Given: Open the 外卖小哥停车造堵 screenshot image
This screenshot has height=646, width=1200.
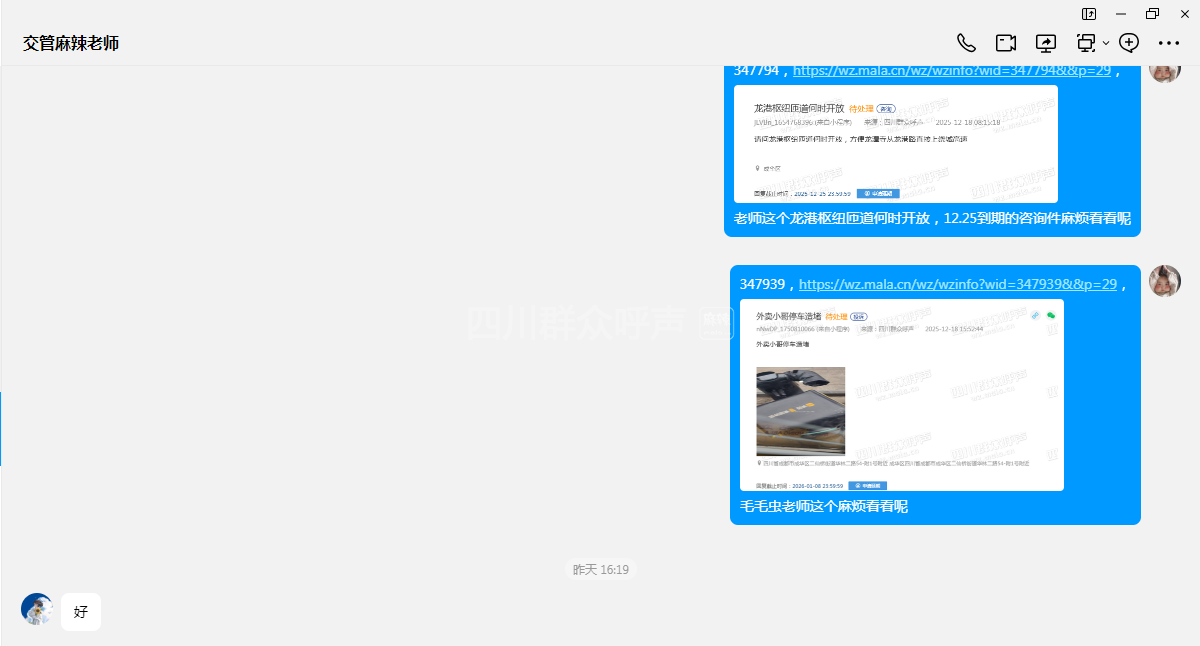Looking at the screenshot, I should (x=901, y=395).
